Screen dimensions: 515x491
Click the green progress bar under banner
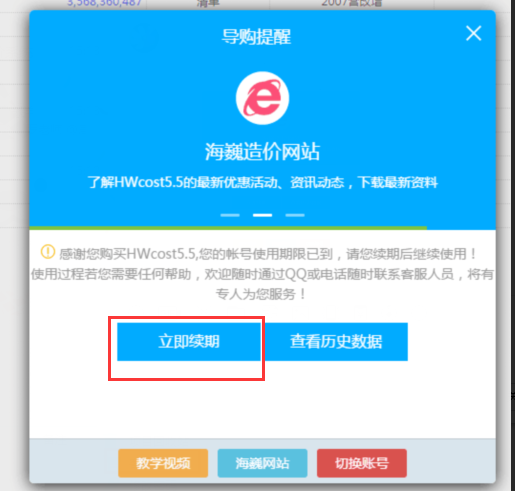click(x=228, y=228)
